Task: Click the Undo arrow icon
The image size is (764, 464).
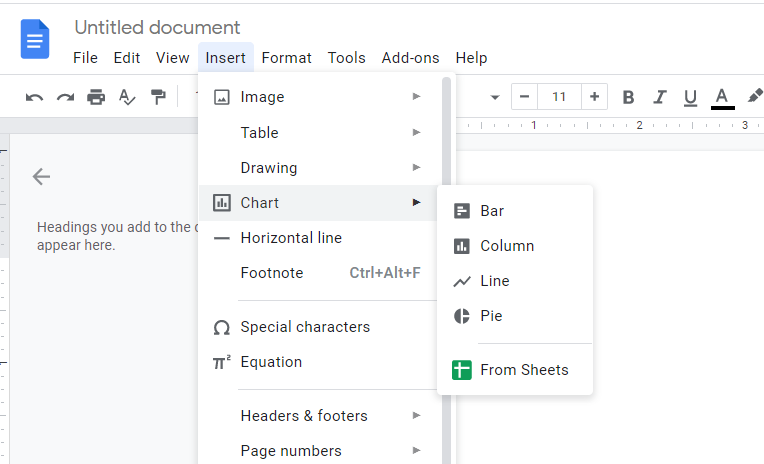Action: [x=35, y=97]
